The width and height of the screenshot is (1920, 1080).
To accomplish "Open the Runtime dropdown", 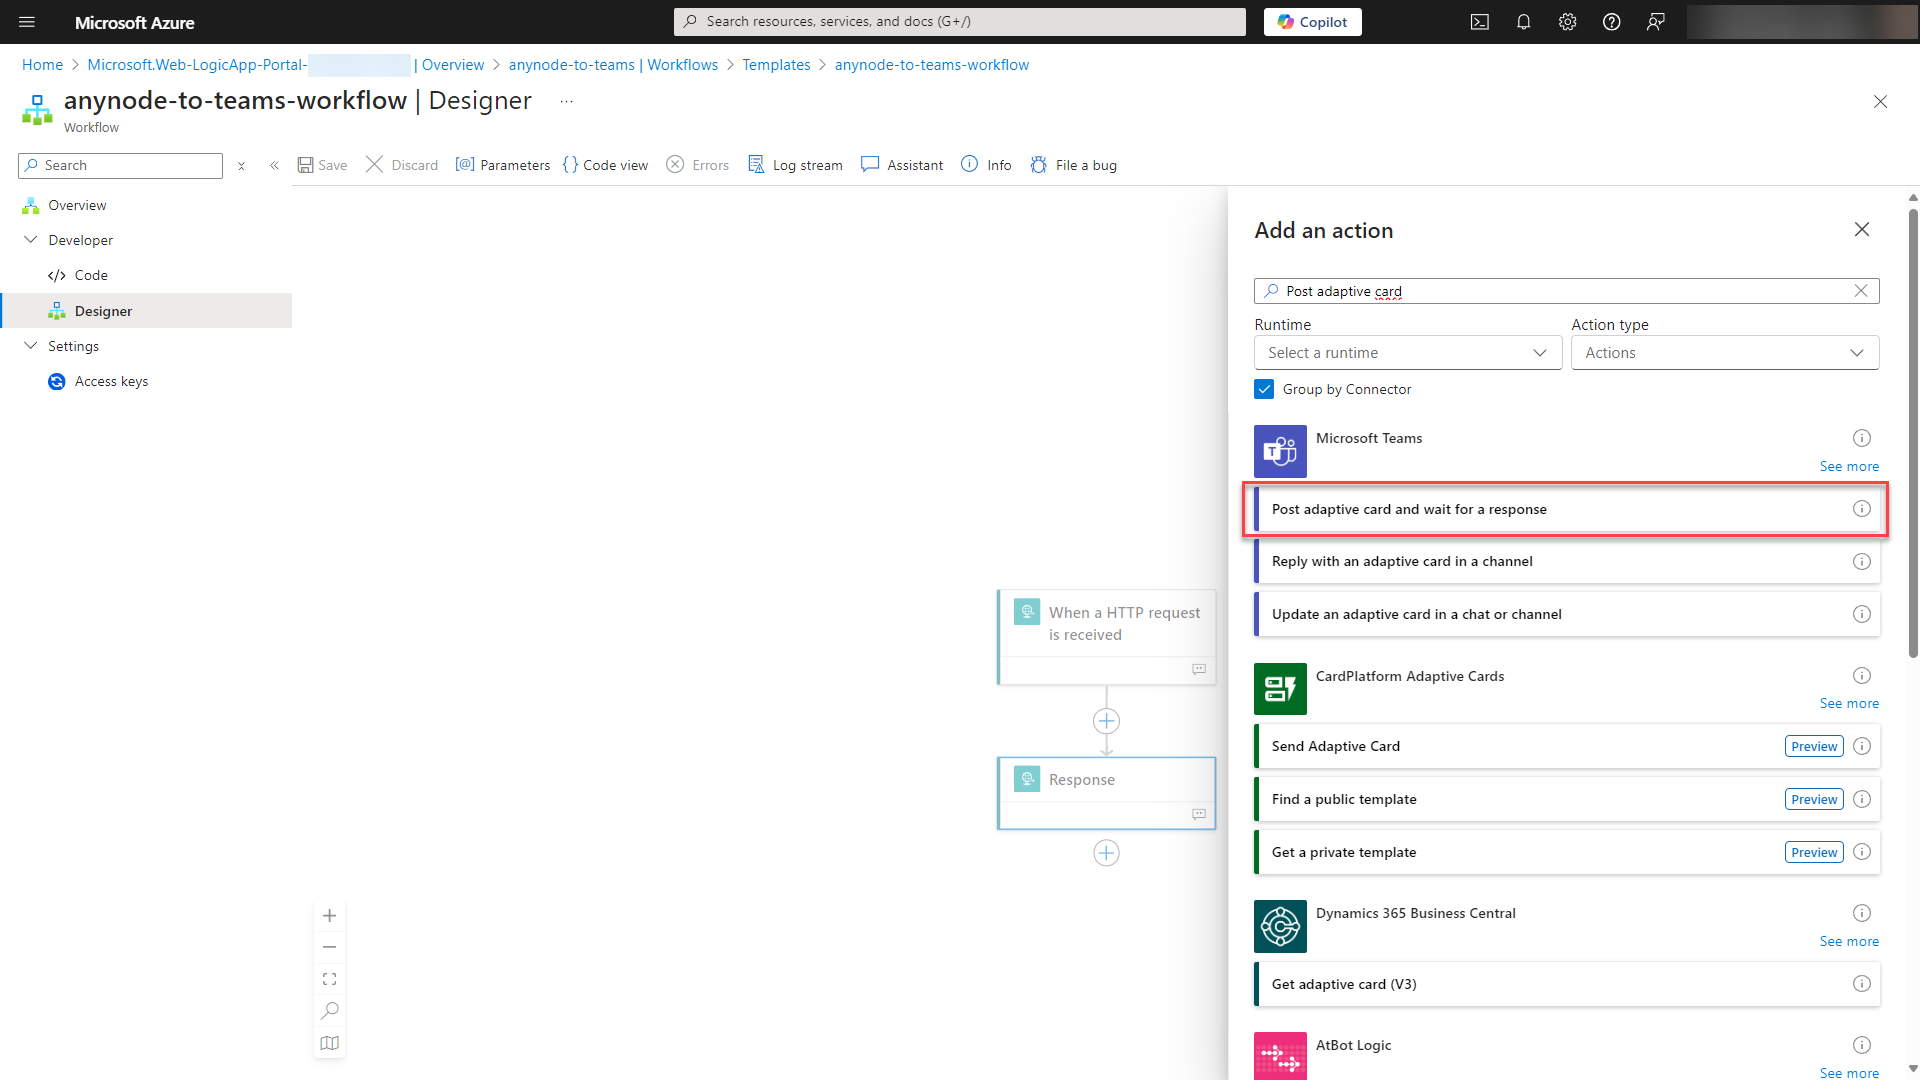I will pyautogui.click(x=1407, y=352).
